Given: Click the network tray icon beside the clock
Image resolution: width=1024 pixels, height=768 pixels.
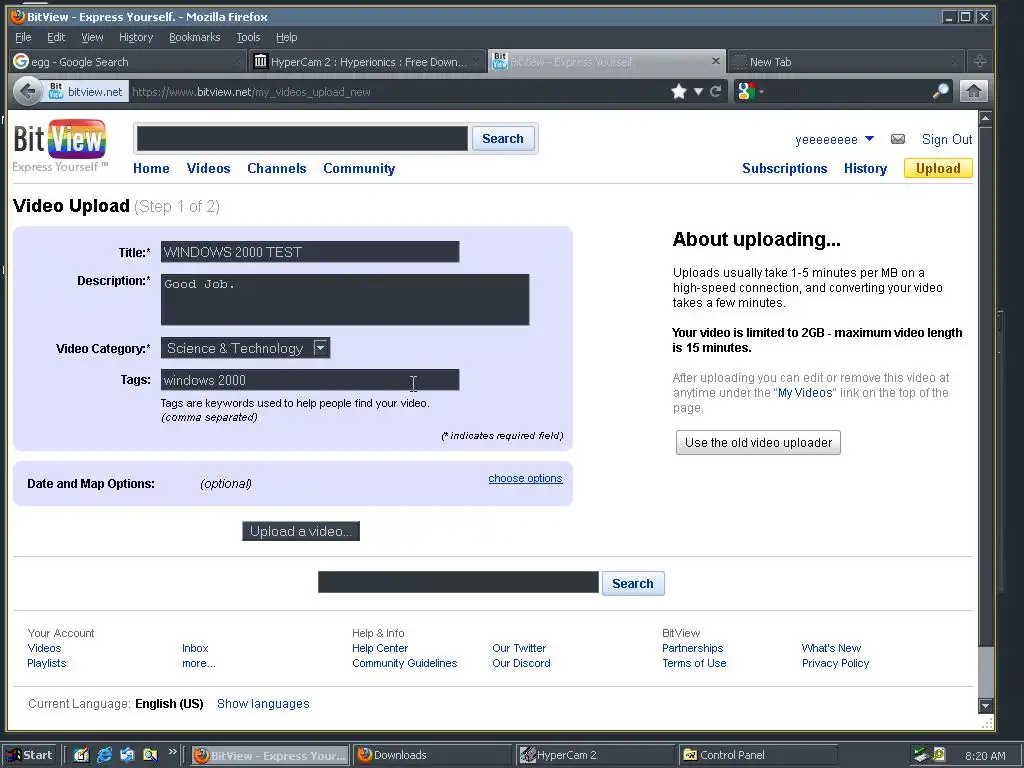Looking at the screenshot, I should (x=921, y=755).
